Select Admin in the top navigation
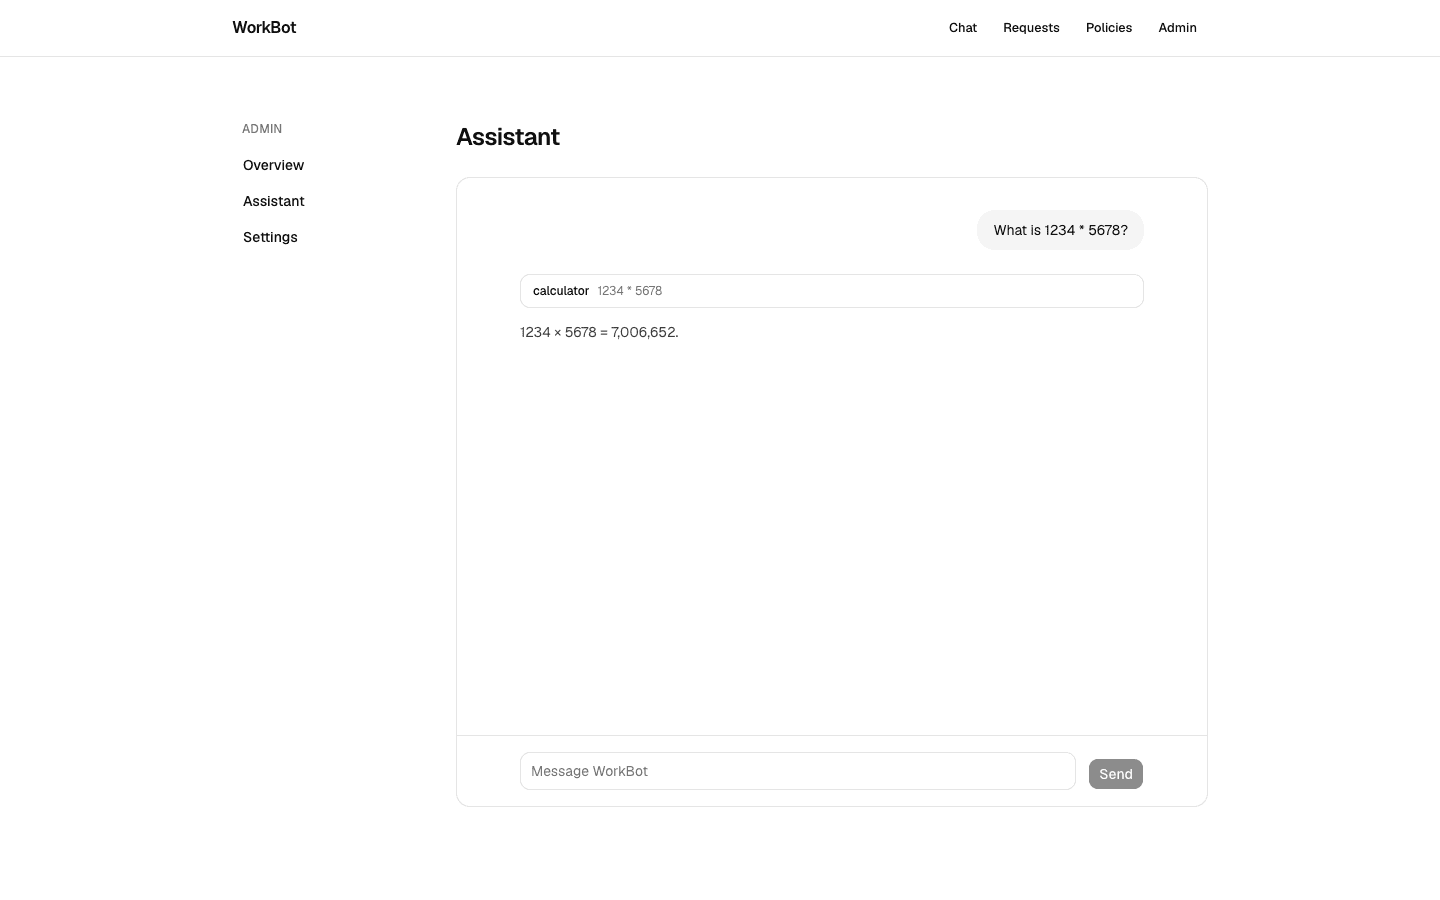The height and width of the screenshot is (900, 1440). click(1177, 28)
